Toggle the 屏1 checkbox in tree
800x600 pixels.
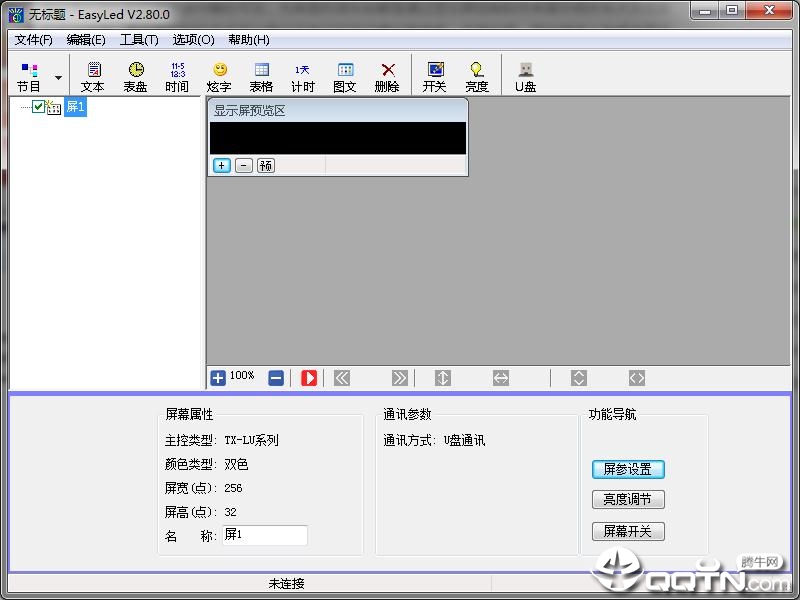[38, 106]
